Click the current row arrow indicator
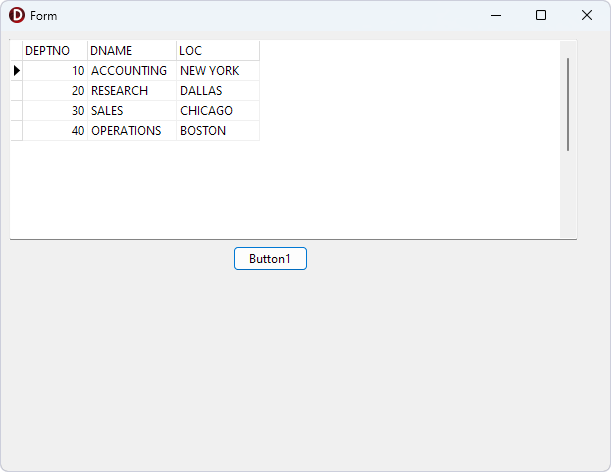Image resolution: width=611 pixels, height=472 pixels. point(16,71)
